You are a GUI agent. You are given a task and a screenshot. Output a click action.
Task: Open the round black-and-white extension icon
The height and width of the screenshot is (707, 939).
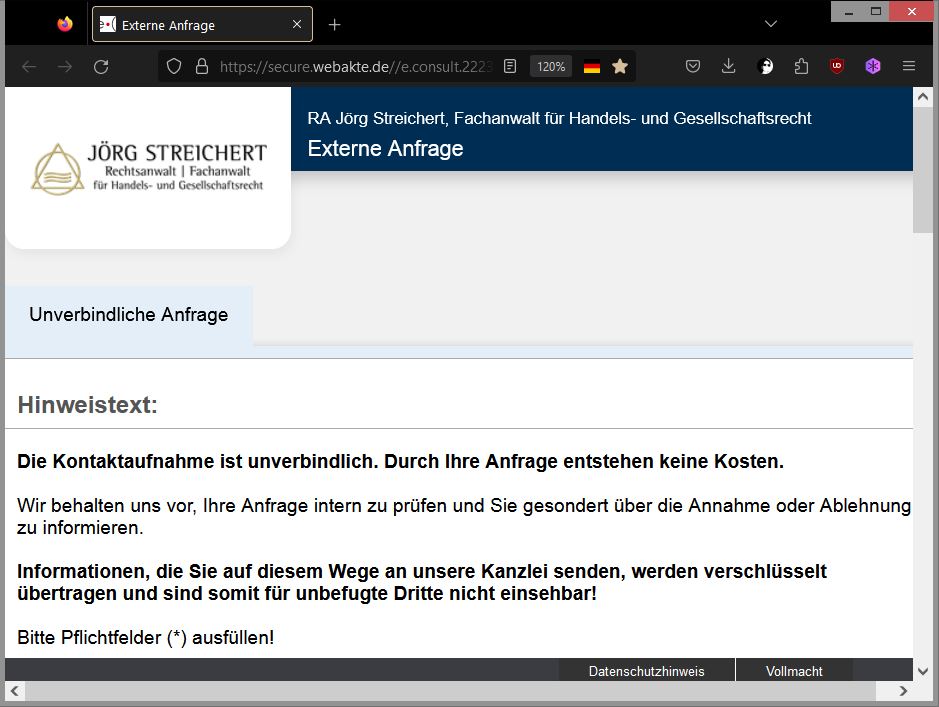pos(765,66)
